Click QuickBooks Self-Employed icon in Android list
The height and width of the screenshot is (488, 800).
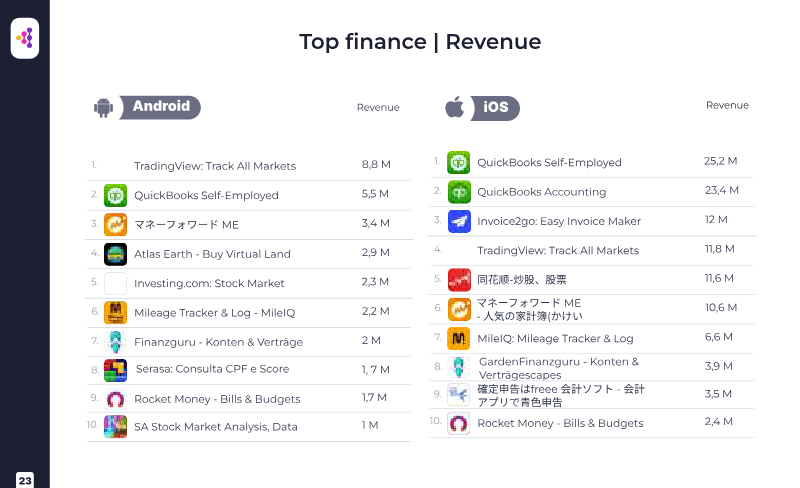pyautogui.click(x=115, y=195)
